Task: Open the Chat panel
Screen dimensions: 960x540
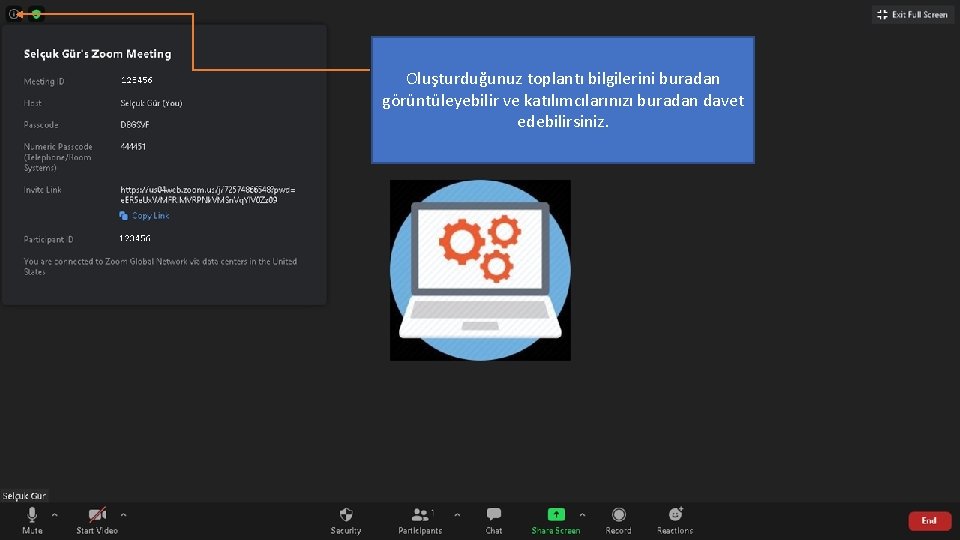Action: coord(494,521)
